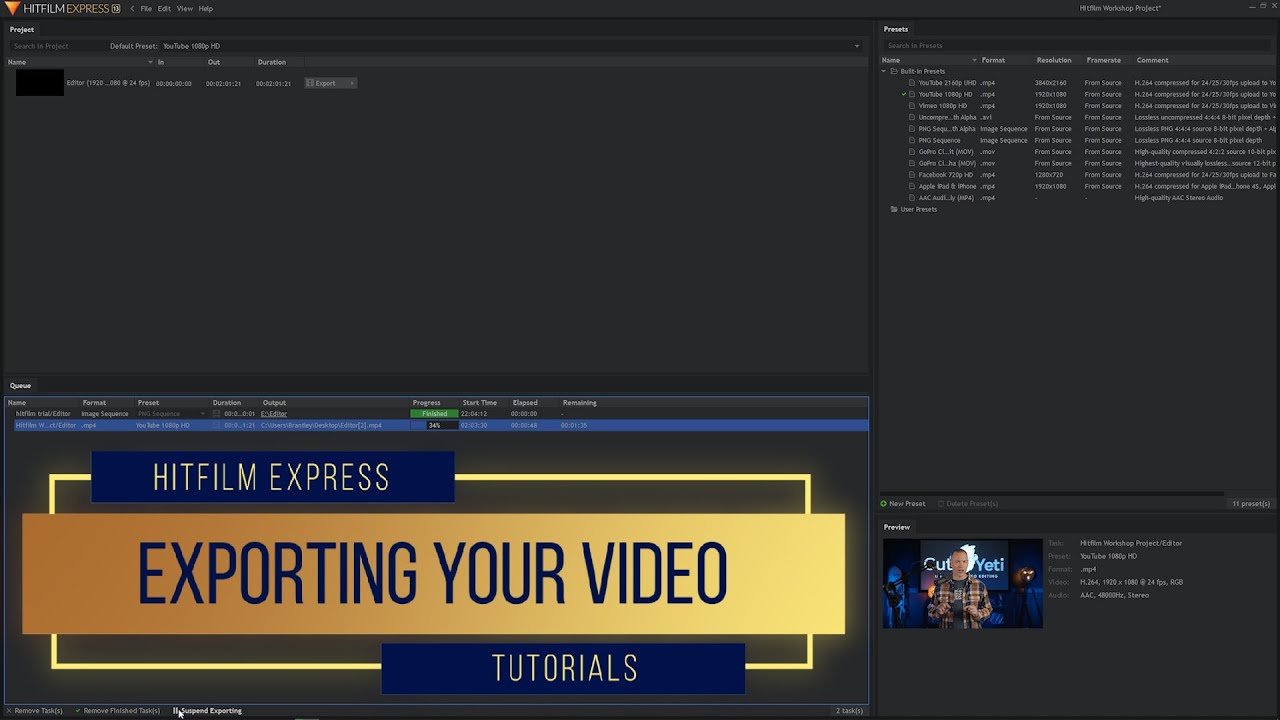Click the GoPro Cineform Alpha MOV preset icon
Screen dimensions: 1280x720
pos(912,163)
